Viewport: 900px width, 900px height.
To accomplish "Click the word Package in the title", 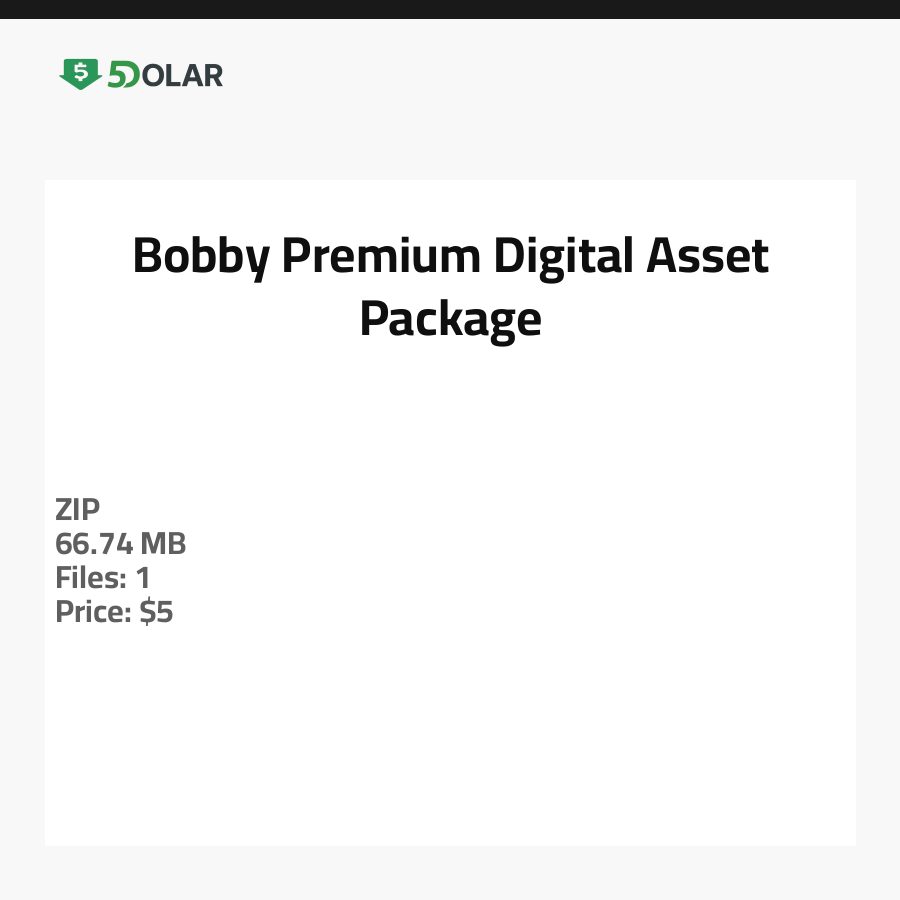I will 450,320.
